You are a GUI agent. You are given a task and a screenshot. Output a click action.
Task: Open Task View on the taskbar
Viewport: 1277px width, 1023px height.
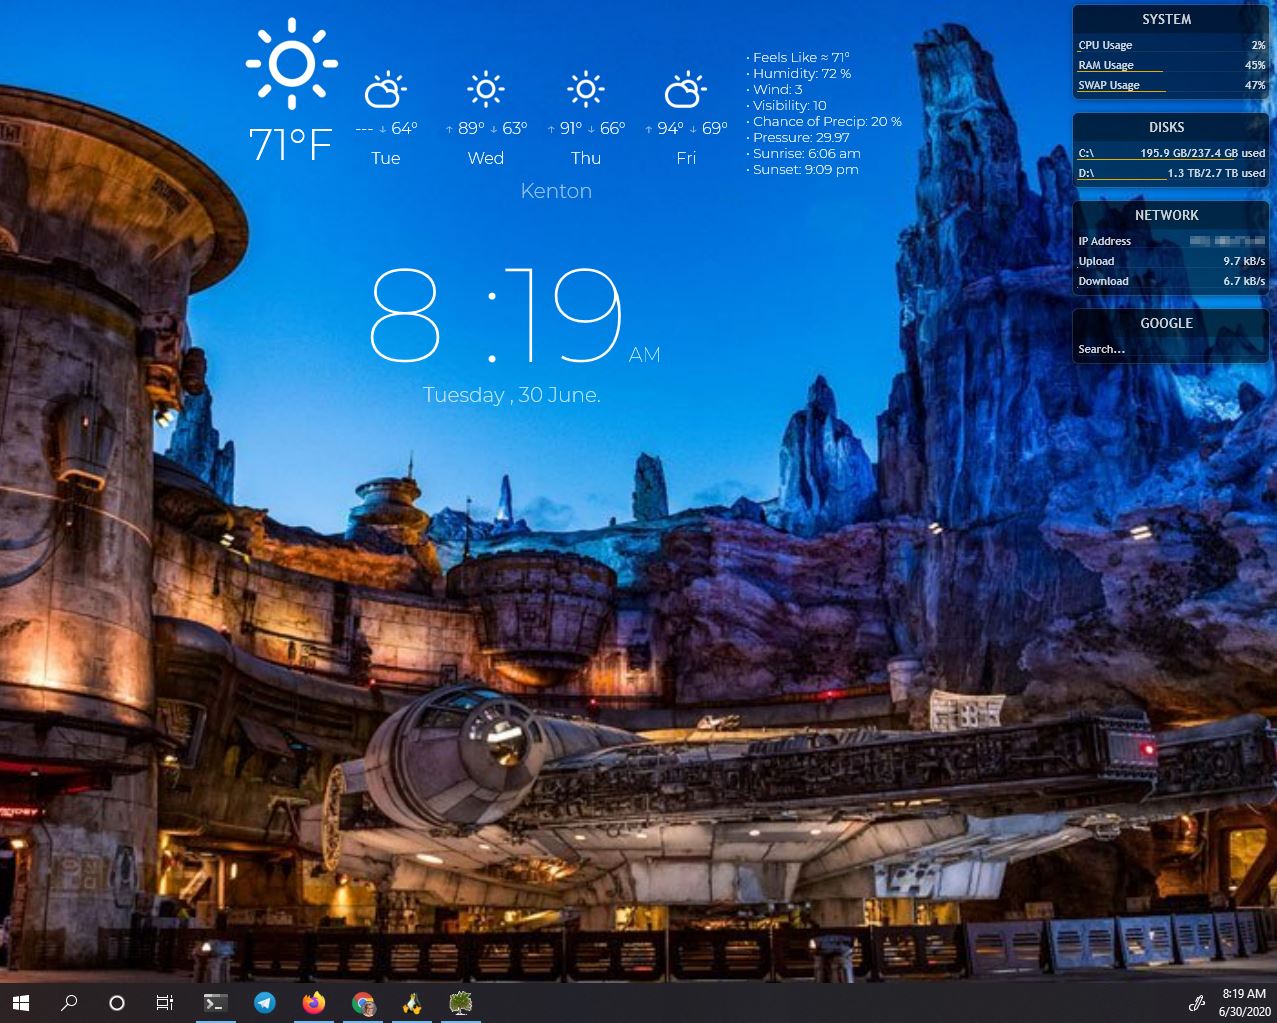click(x=165, y=1003)
